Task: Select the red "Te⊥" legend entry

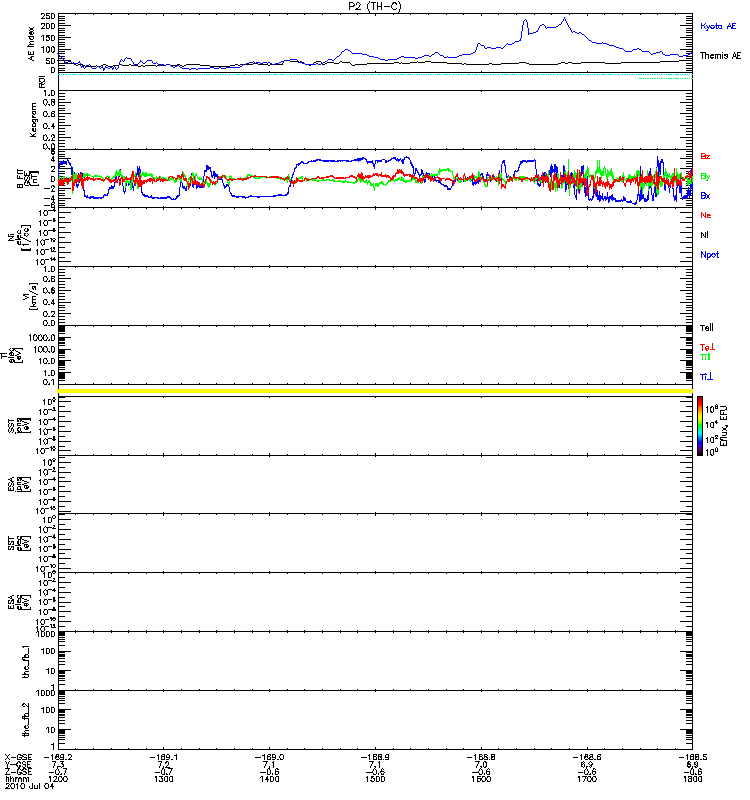Action: [x=707, y=347]
